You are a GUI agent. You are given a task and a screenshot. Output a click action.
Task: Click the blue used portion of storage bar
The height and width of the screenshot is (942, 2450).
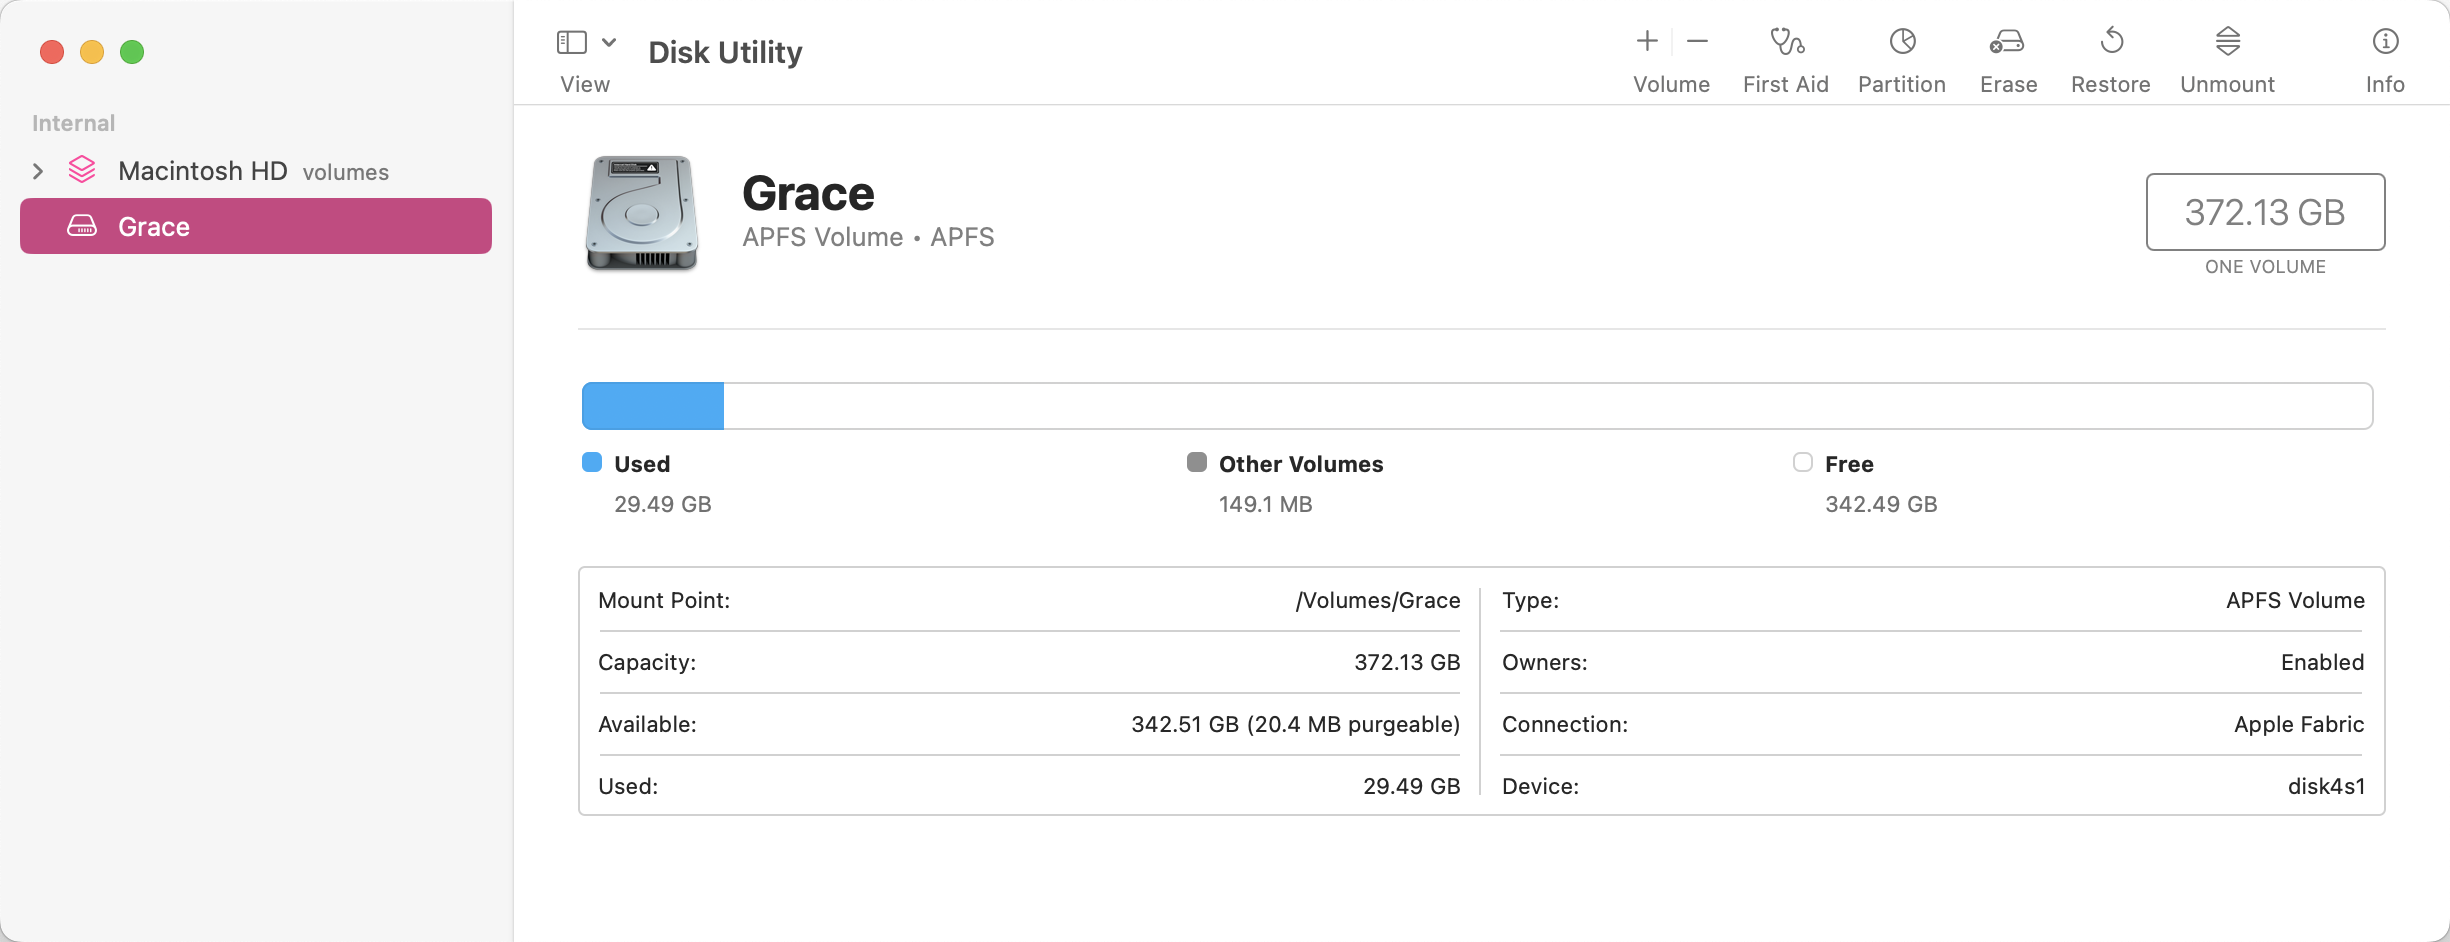click(653, 406)
